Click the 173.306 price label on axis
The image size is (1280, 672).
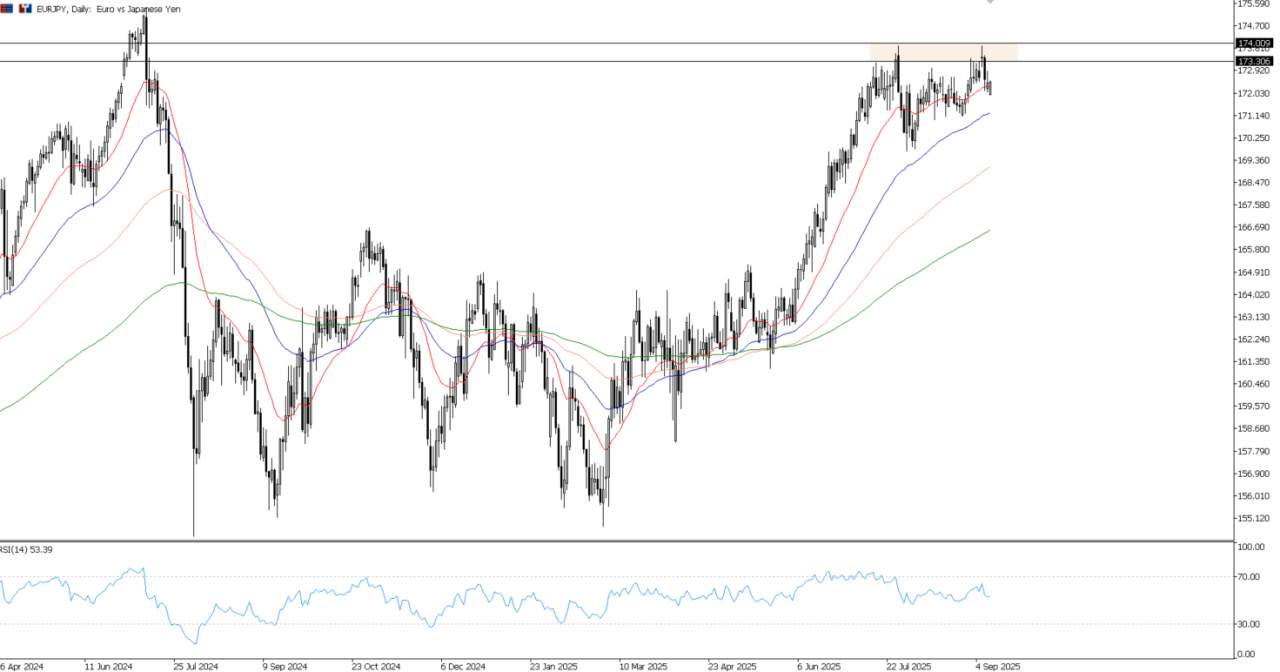pos(1254,61)
